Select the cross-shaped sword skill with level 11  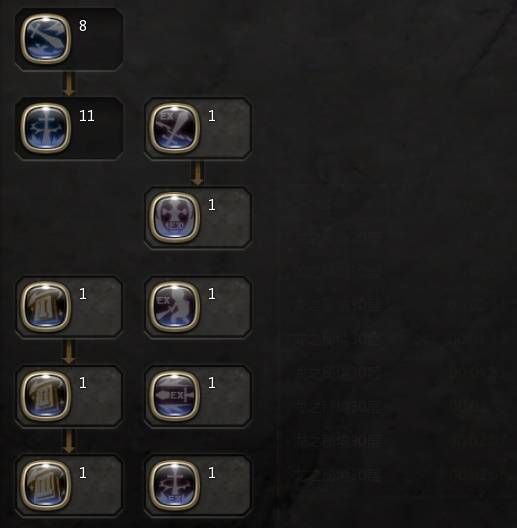[46, 128]
